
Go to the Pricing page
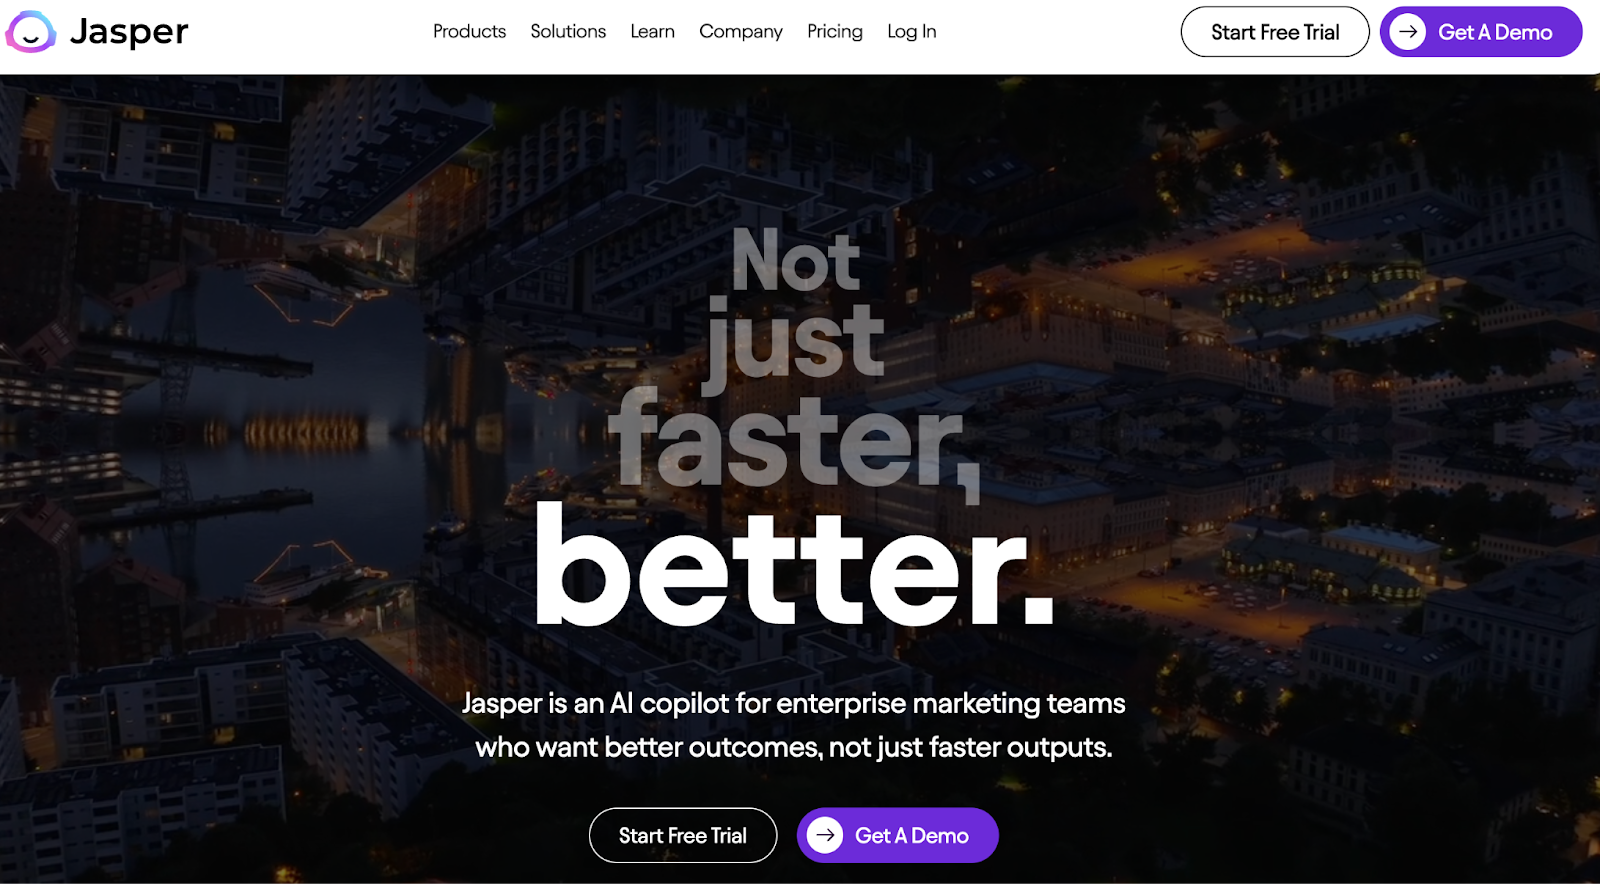coord(835,32)
